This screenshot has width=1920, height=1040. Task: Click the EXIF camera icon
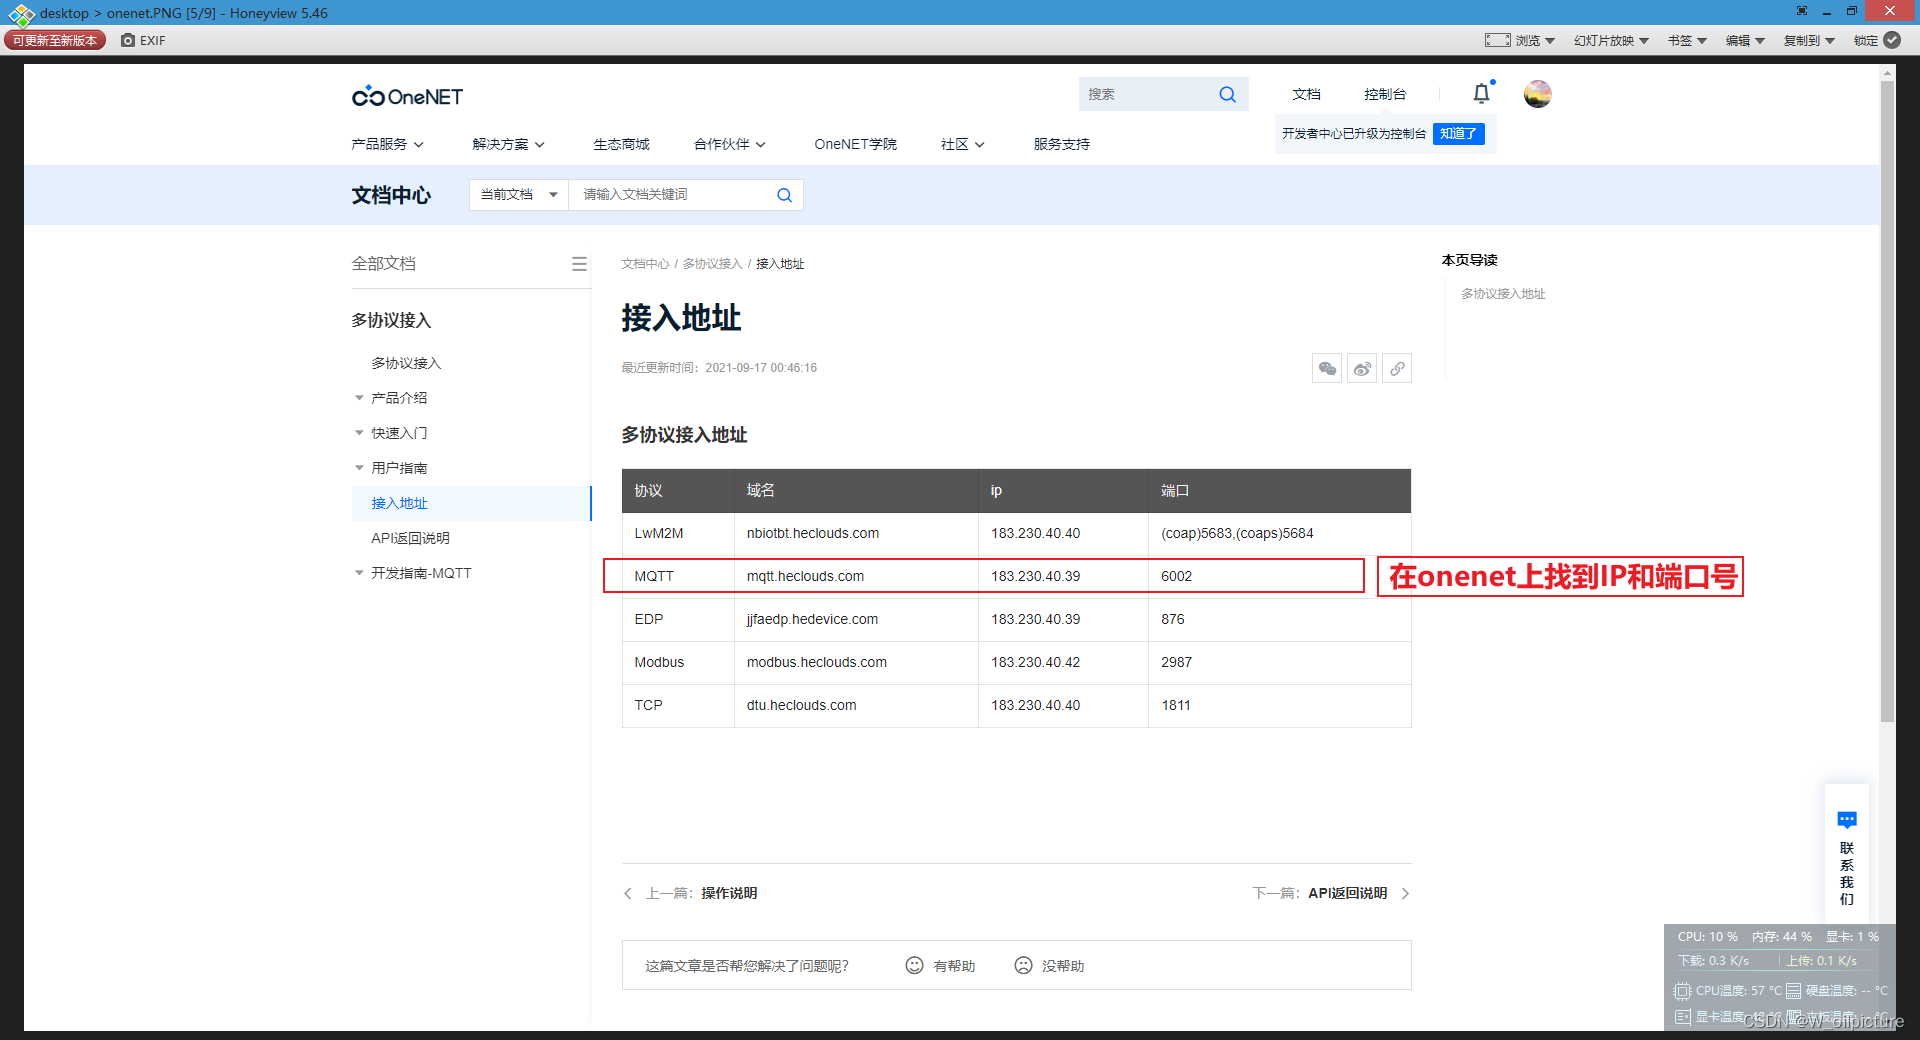click(128, 40)
